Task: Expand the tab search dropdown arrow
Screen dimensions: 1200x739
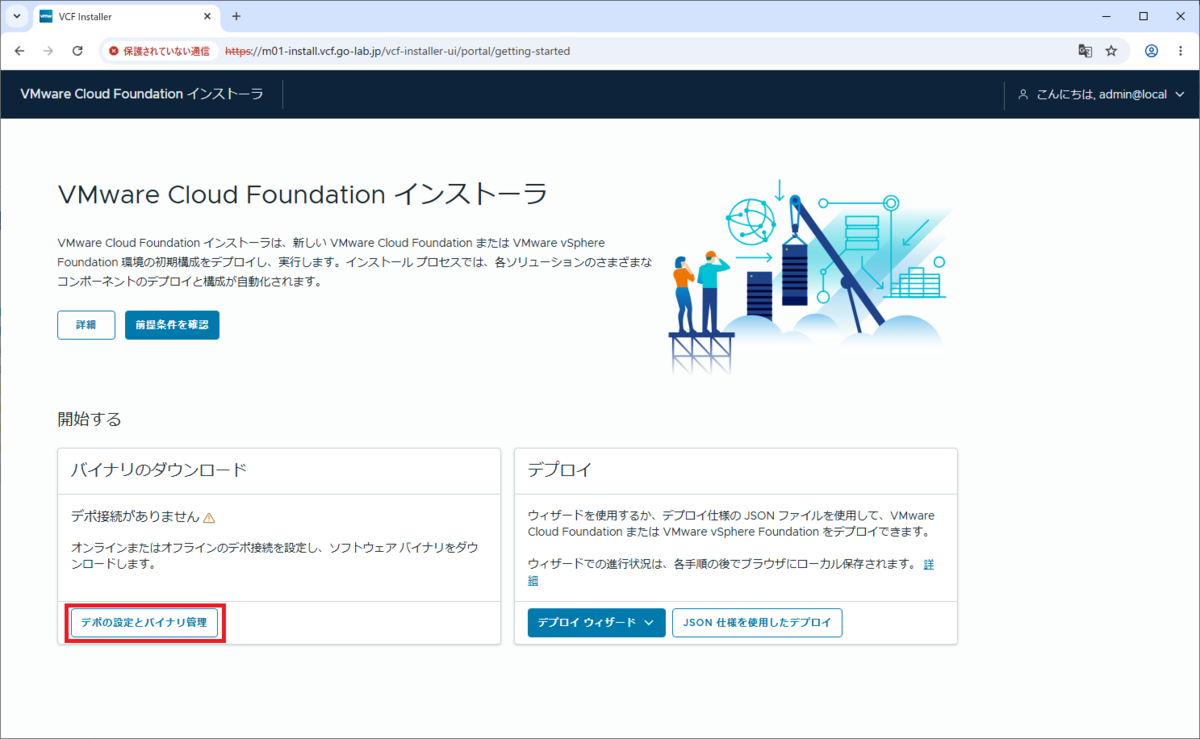Action: click(16, 16)
